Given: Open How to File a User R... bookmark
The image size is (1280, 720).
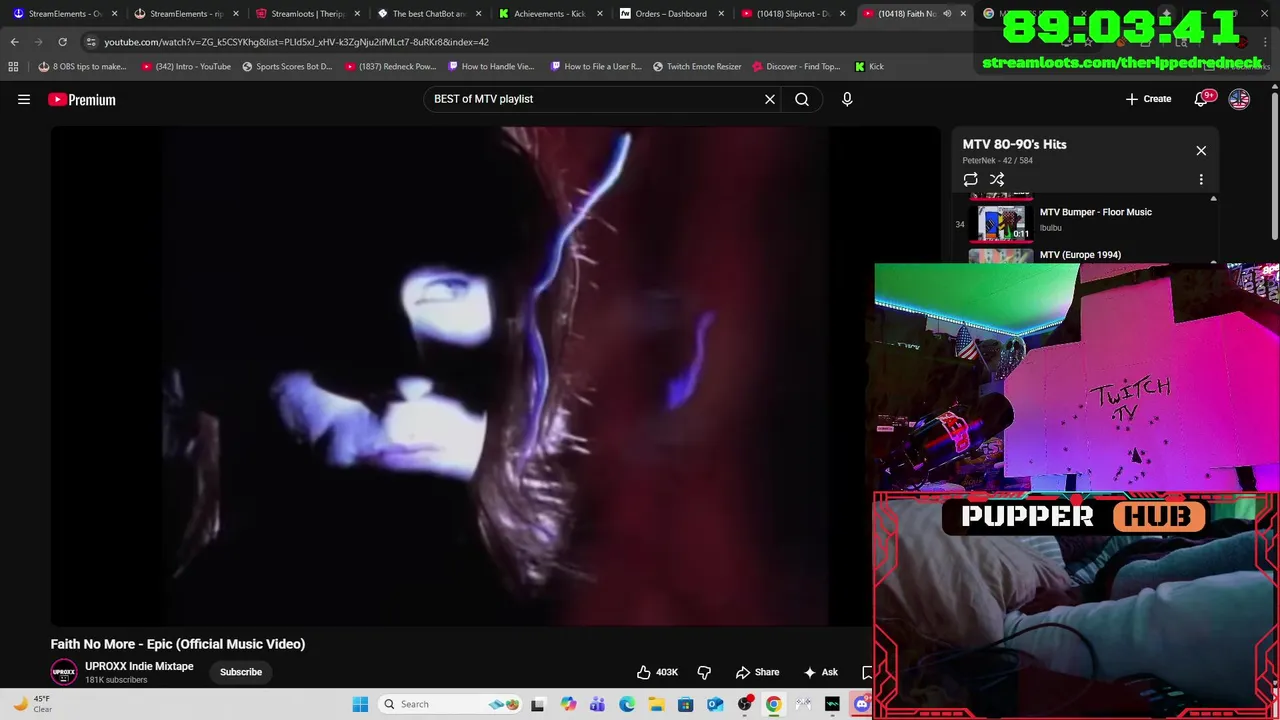Looking at the screenshot, I should 596,67.
